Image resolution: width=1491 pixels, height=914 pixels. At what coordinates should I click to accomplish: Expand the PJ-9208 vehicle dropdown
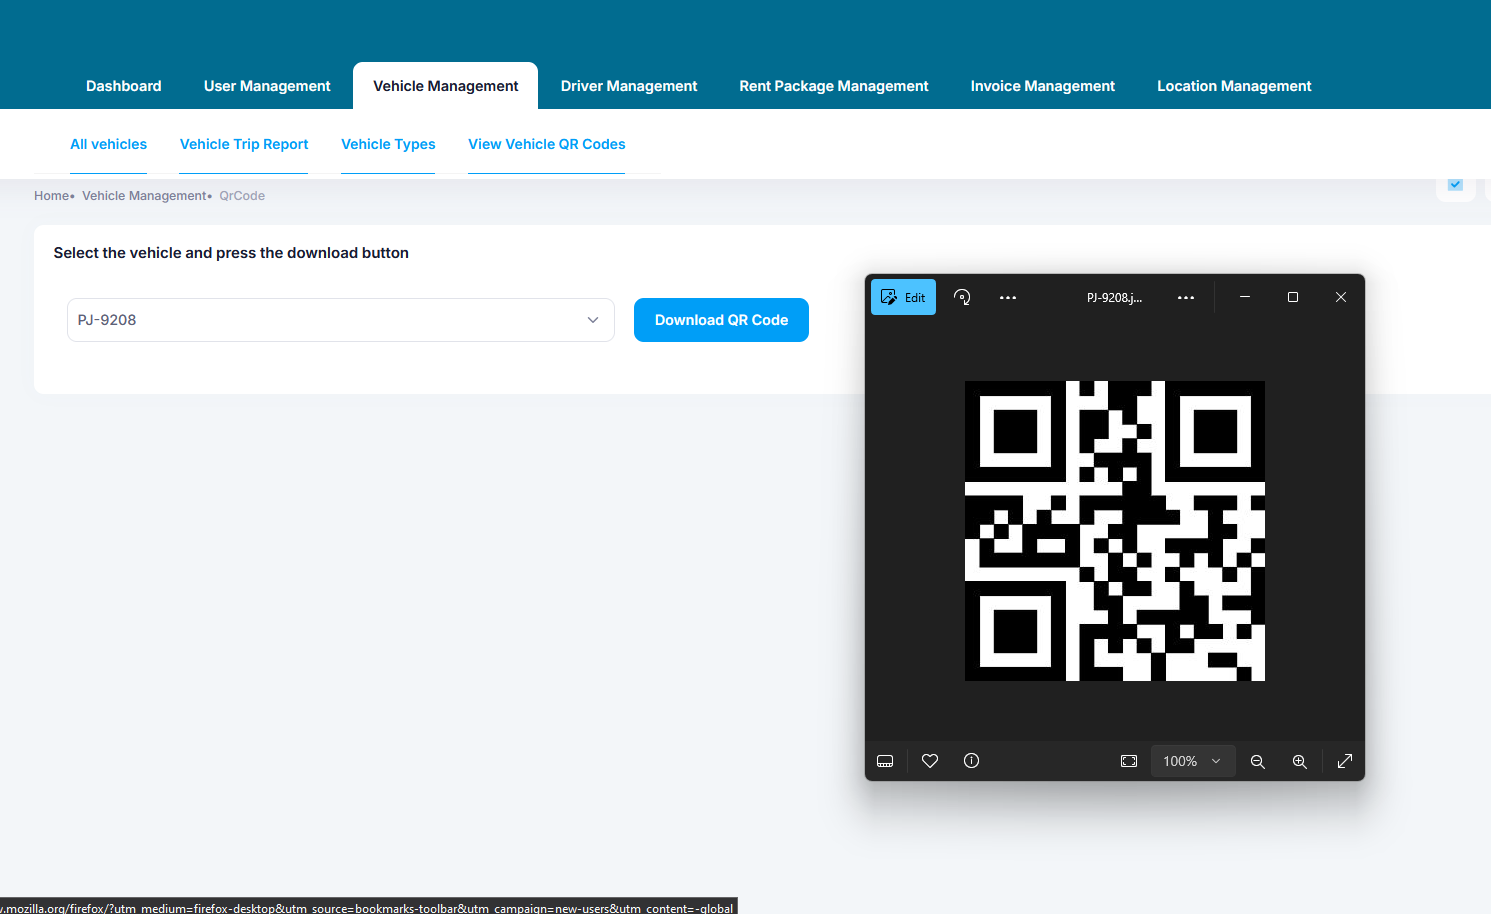pyautogui.click(x=341, y=320)
